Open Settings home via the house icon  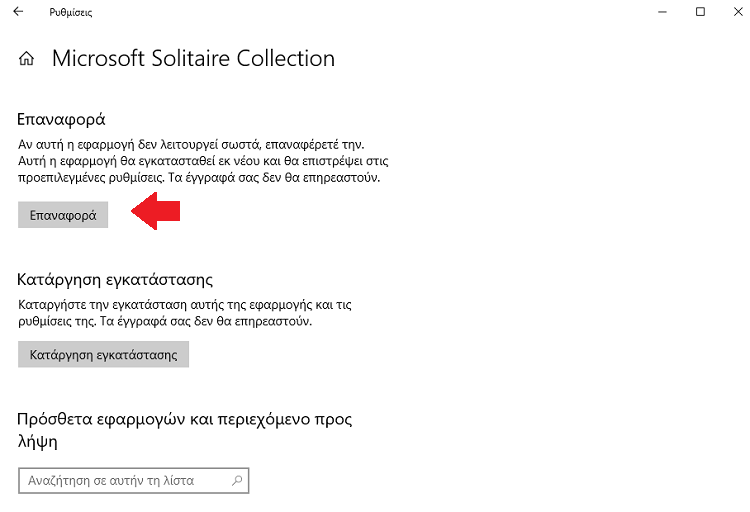26,58
